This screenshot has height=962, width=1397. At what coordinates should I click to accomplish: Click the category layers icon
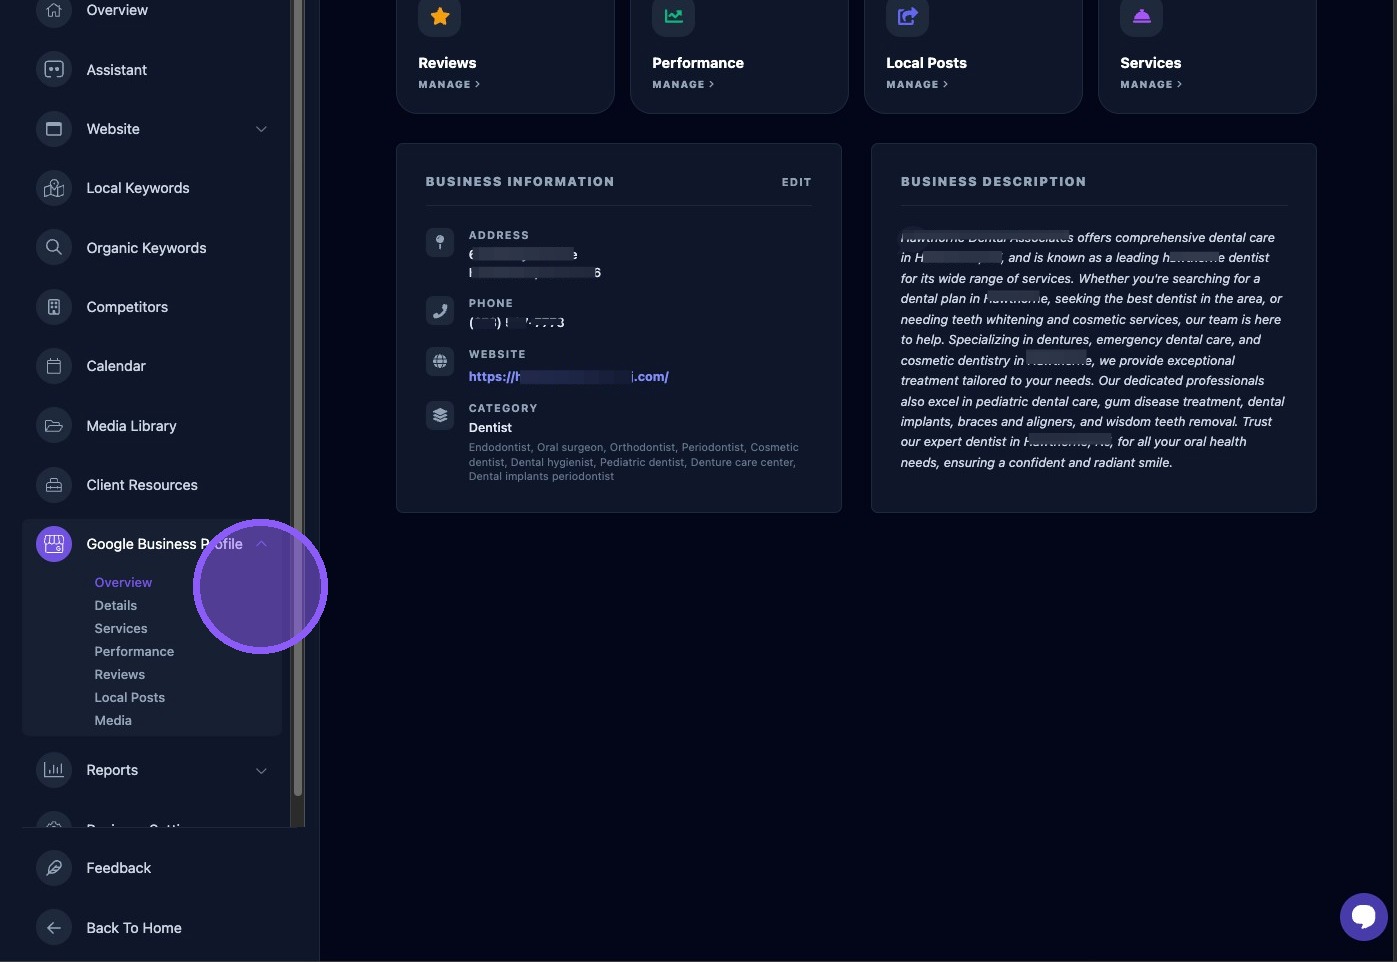point(440,415)
